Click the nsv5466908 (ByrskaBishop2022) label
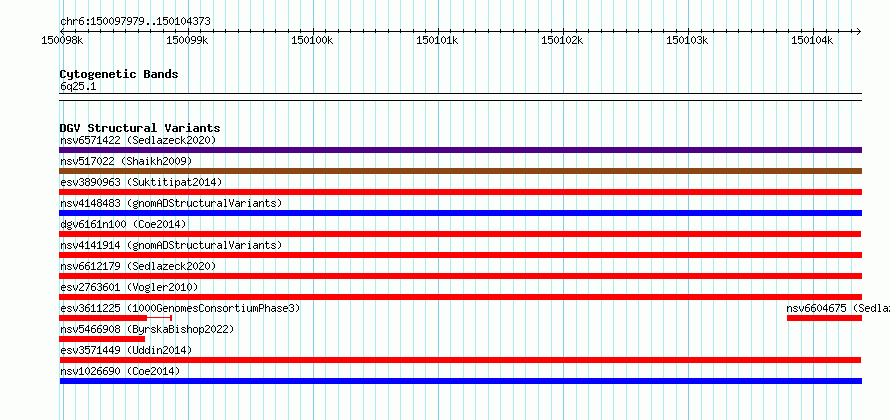 point(147,329)
